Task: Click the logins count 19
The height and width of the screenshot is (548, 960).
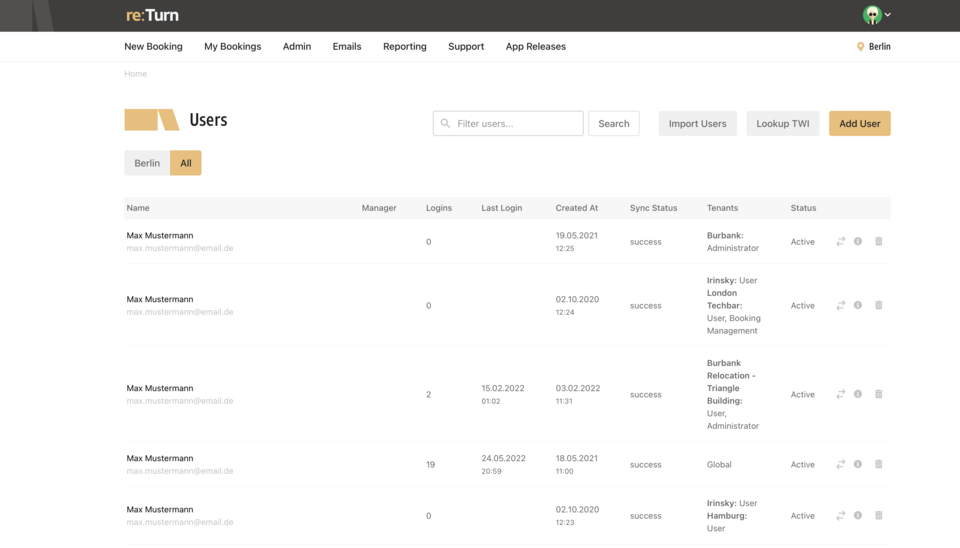Action: 430,465
